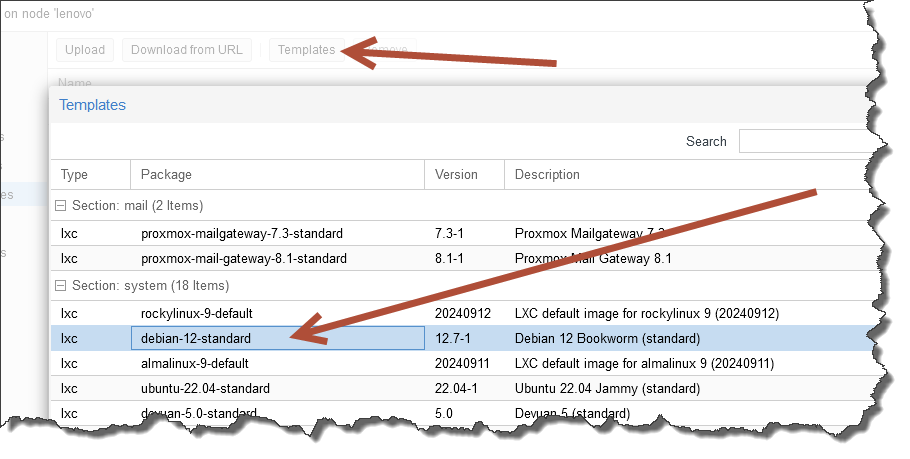Image resolution: width=910 pixels, height=459 pixels.
Task: Choose the devuan-5.0-standard template row
Action: [x=199, y=412]
